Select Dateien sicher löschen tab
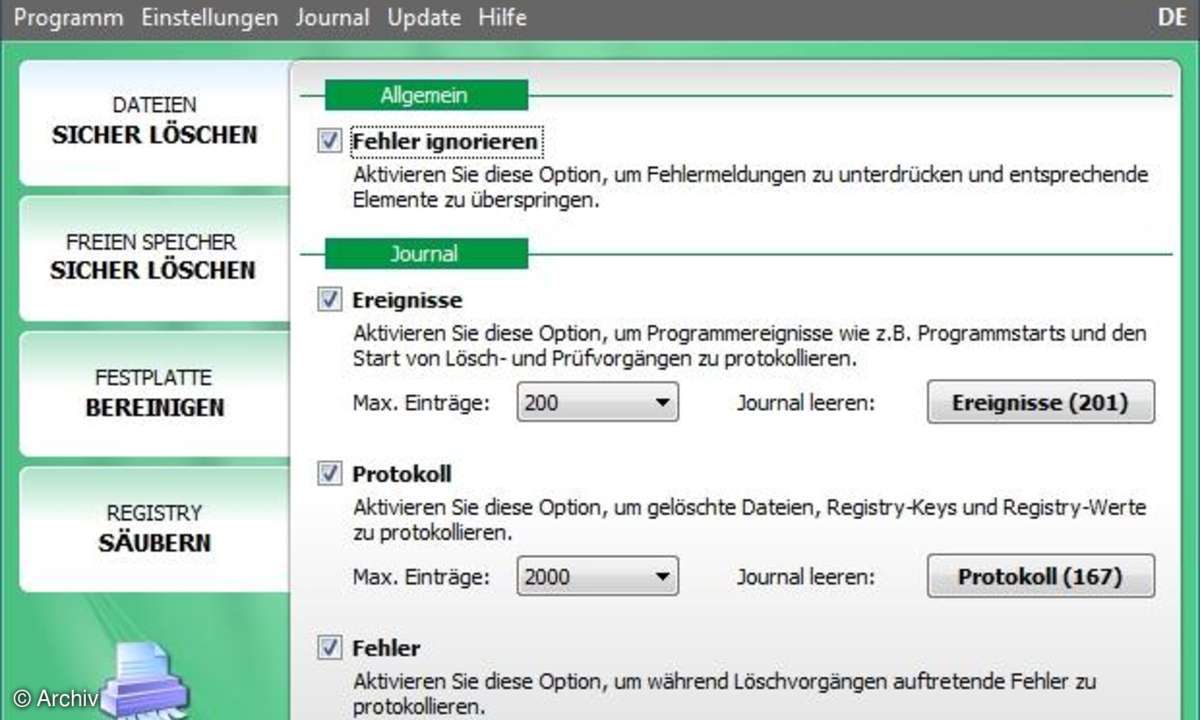This screenshot has height=720, width=1200. point(155,121)
